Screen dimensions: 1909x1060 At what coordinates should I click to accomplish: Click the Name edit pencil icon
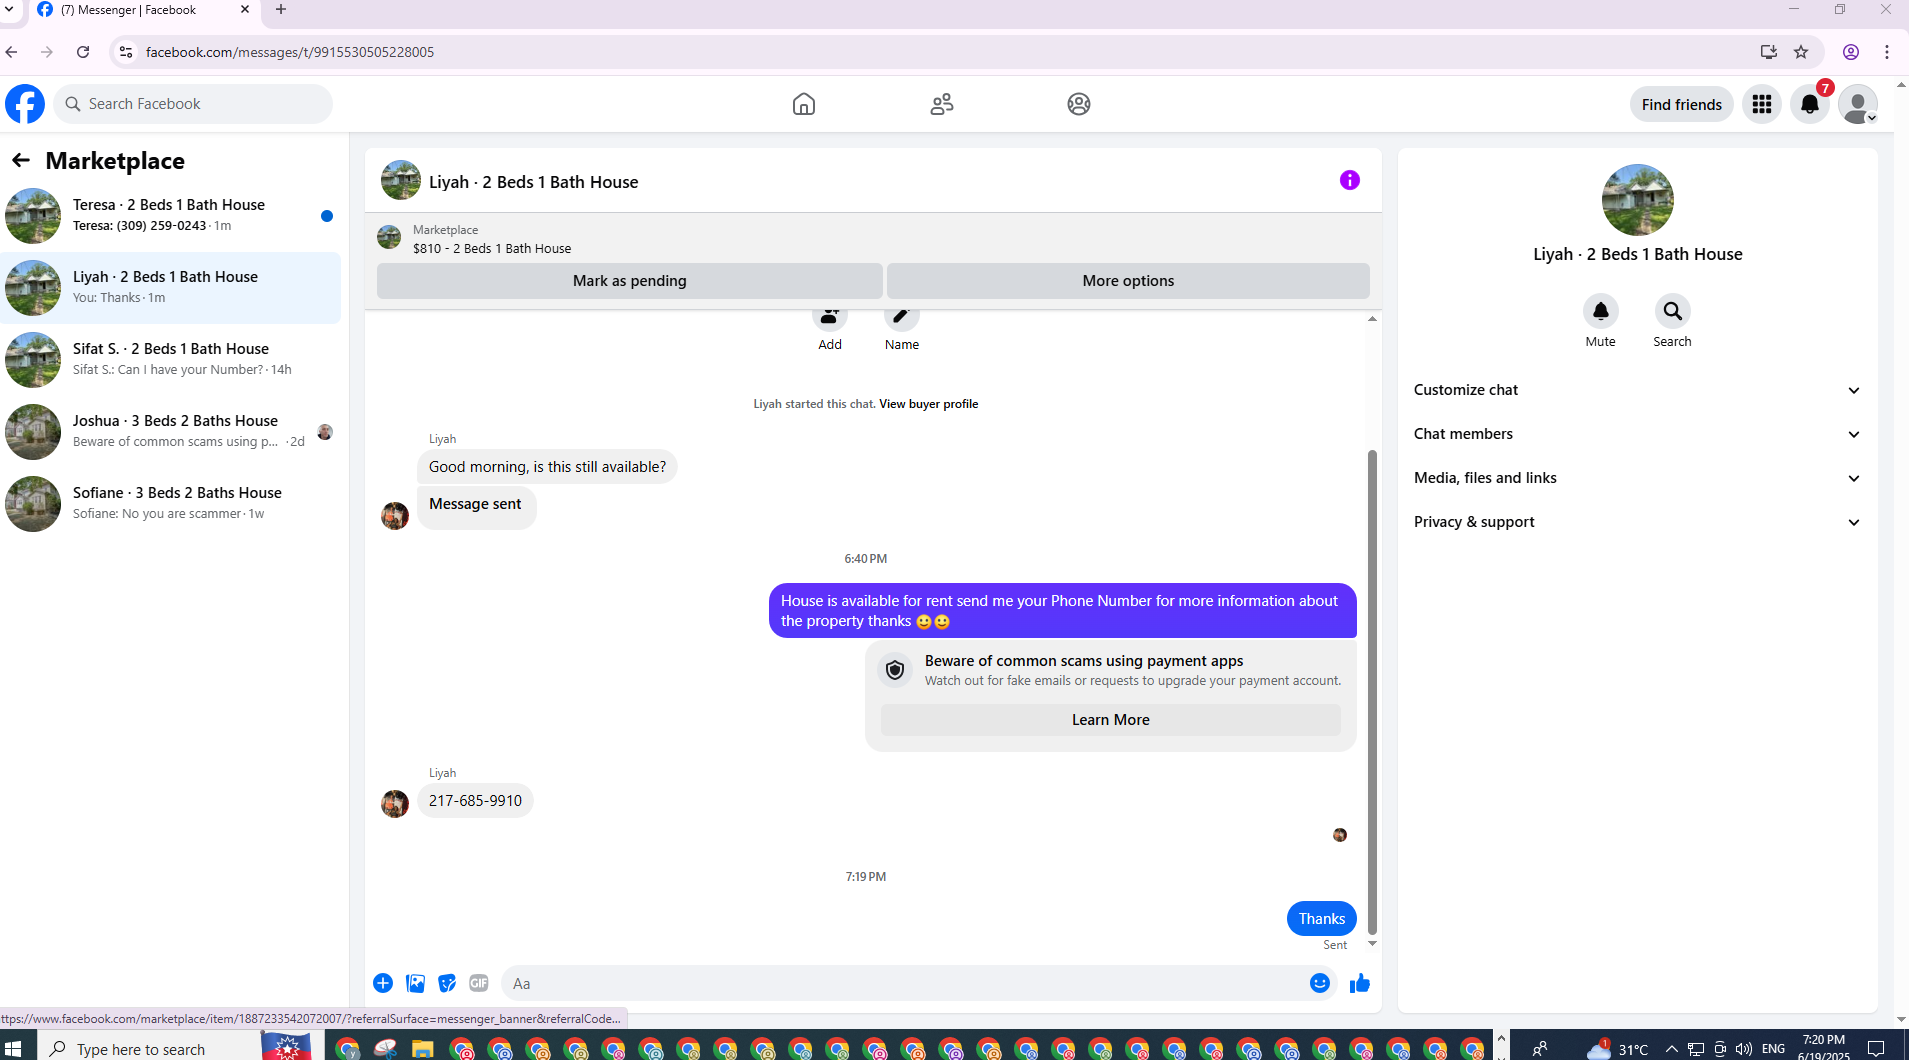click(902, 318)
